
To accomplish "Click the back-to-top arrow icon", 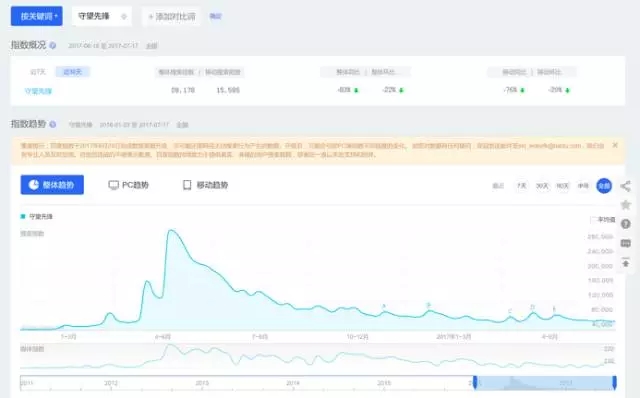I will point(626,262).
